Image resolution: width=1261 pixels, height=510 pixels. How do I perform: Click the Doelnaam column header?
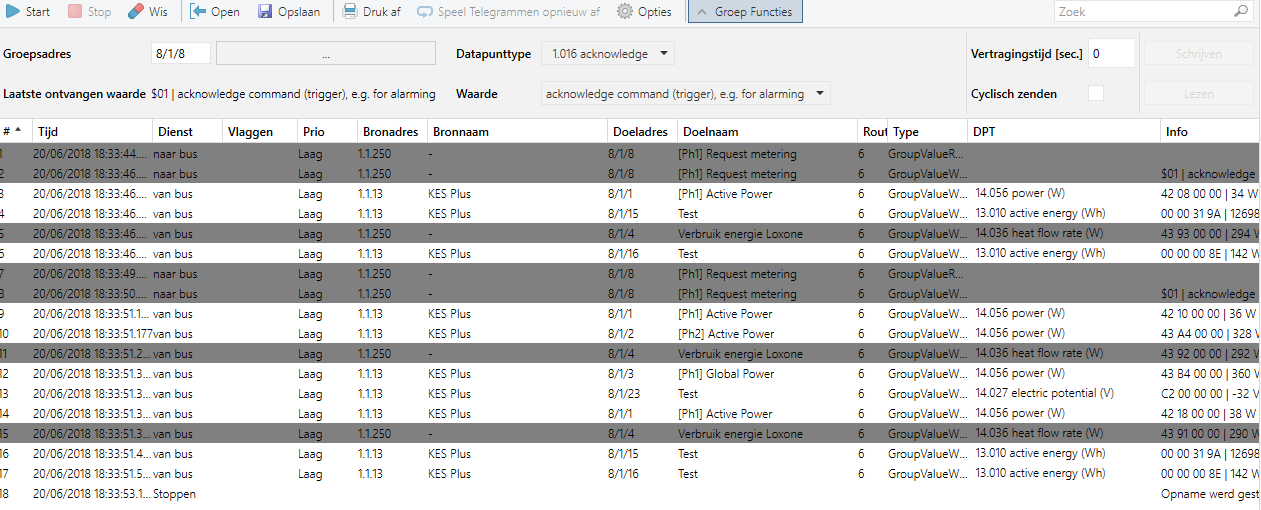click(766, 131)
